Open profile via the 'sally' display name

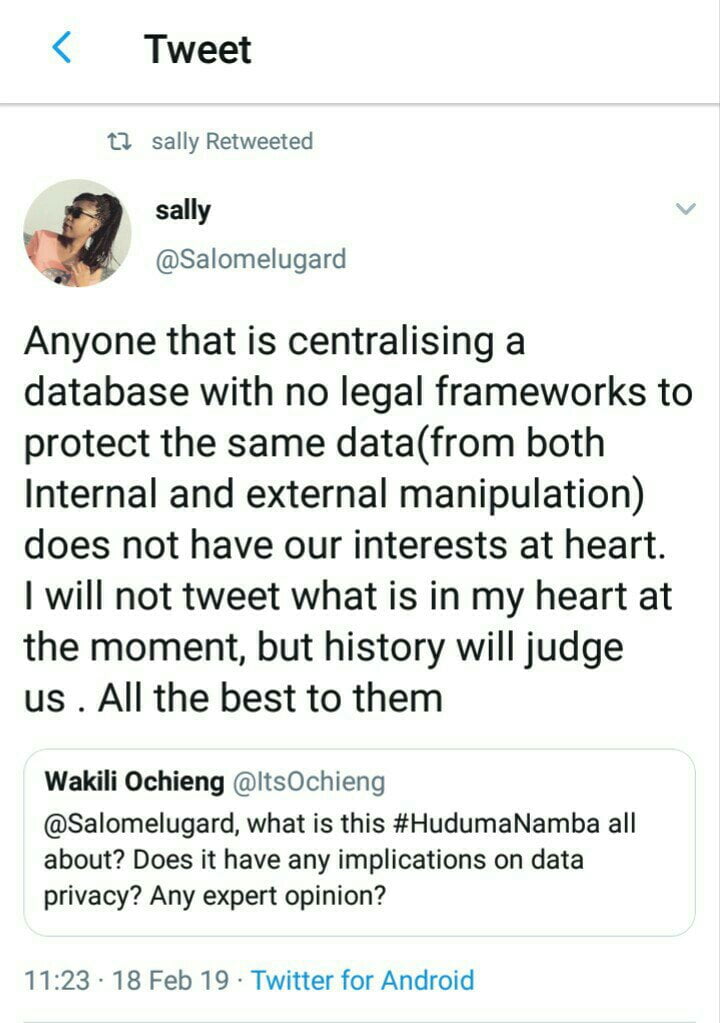pos(183,211)
